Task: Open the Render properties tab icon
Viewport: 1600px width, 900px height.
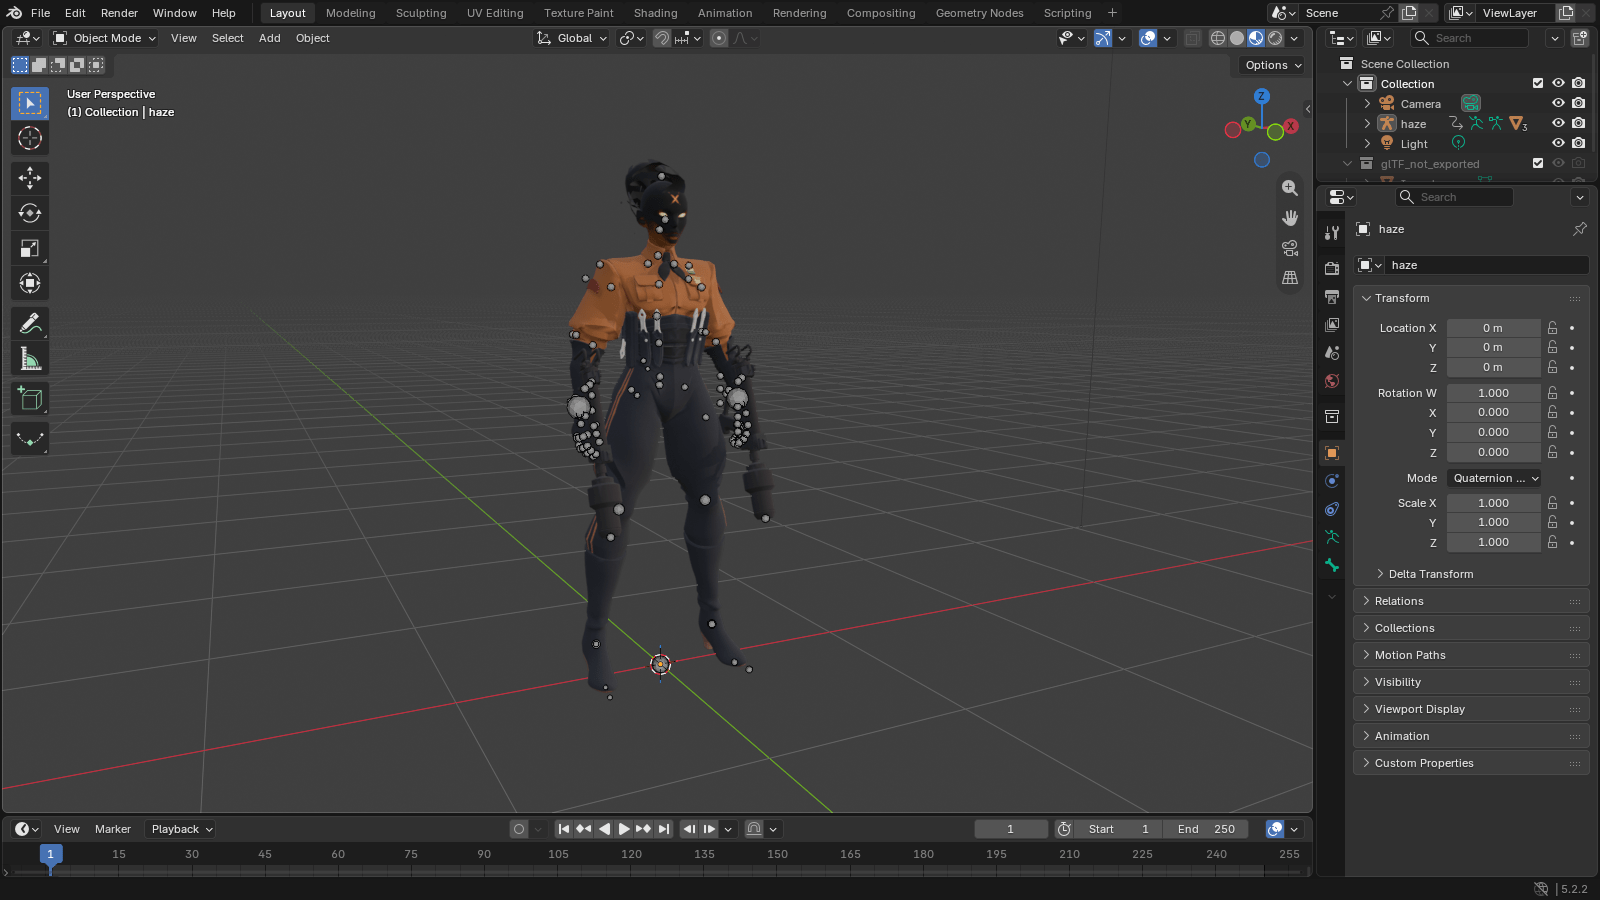Action: (x=1332, y=269)
